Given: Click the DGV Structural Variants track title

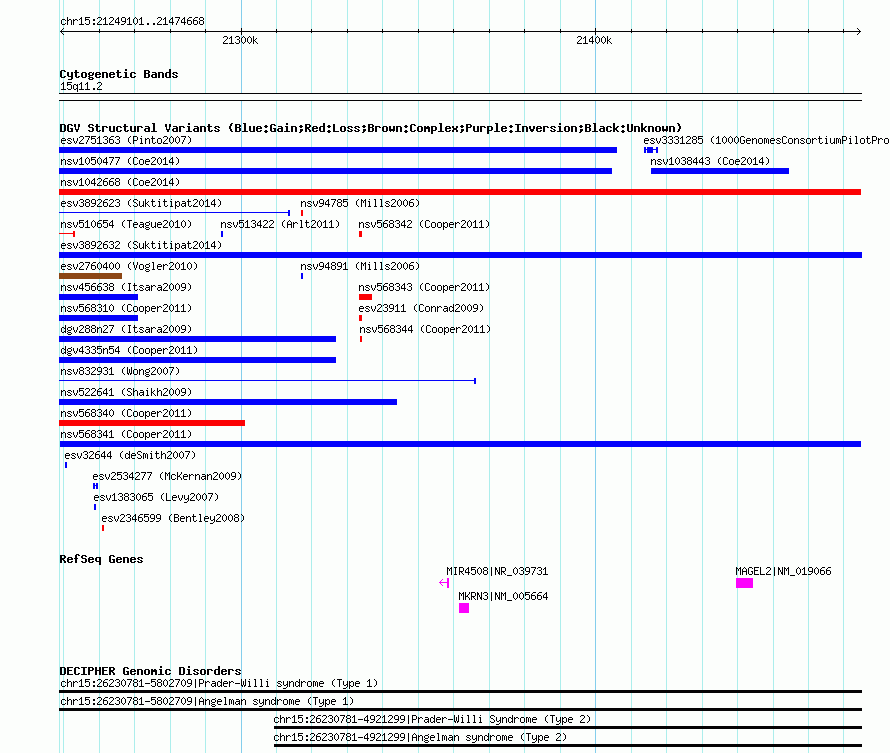Looking at the screenshot, I should (x=371, y=128).
